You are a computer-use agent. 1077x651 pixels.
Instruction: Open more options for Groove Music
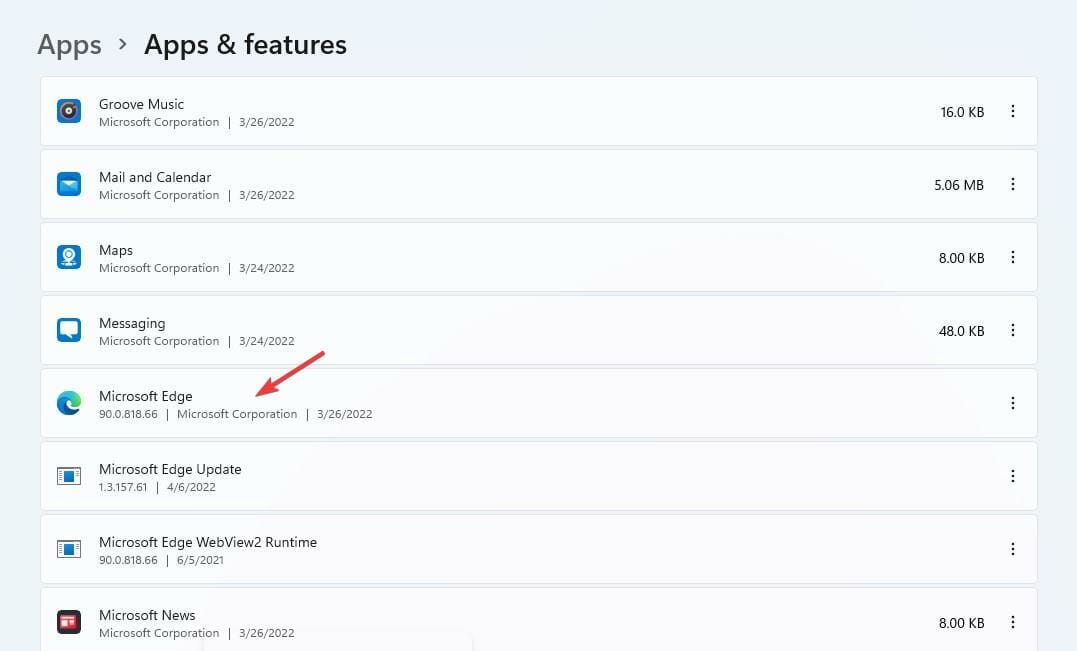point(1012,111)
